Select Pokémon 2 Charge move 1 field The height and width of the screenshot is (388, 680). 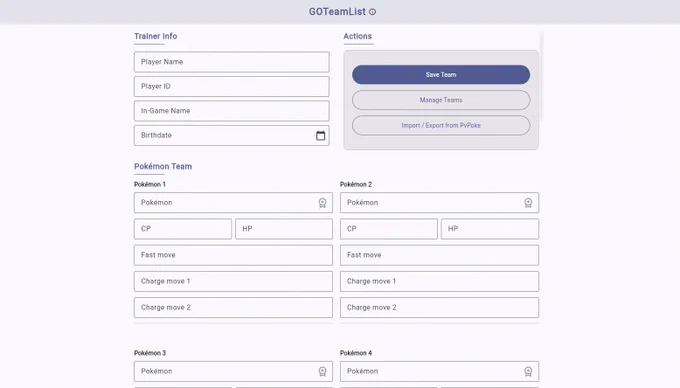[439, 281]
